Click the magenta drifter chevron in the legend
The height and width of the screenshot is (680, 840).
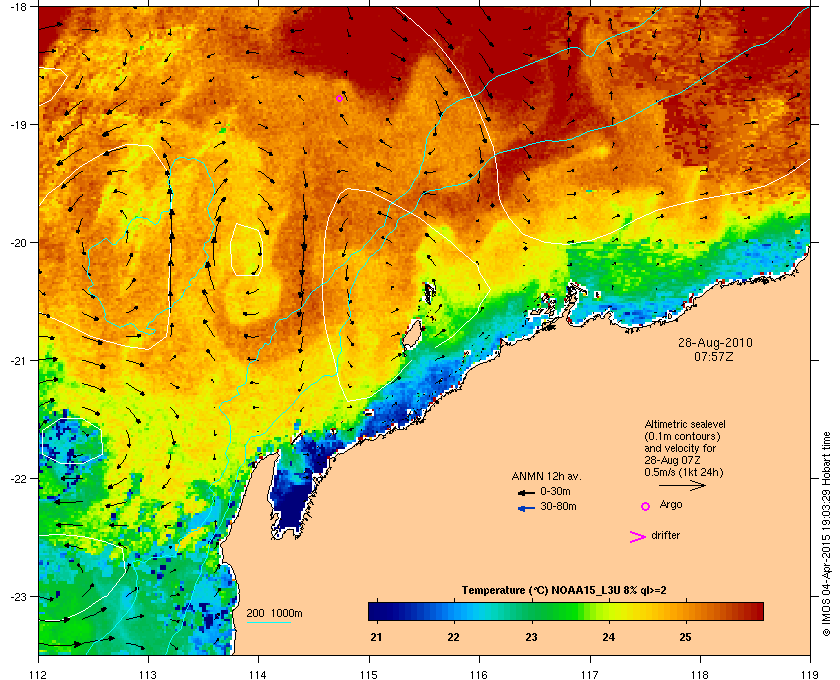(x=638, y=537)
